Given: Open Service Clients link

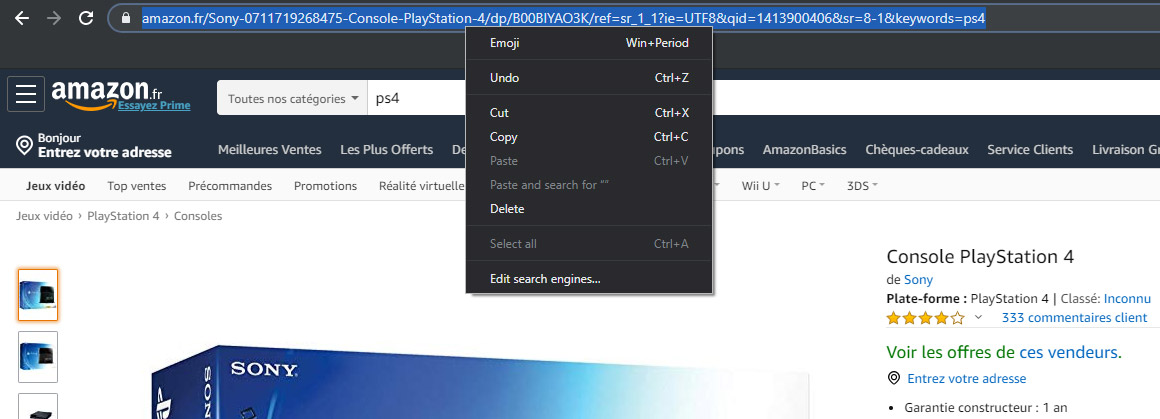Looking at the screenshot, I should [1031, 150].
